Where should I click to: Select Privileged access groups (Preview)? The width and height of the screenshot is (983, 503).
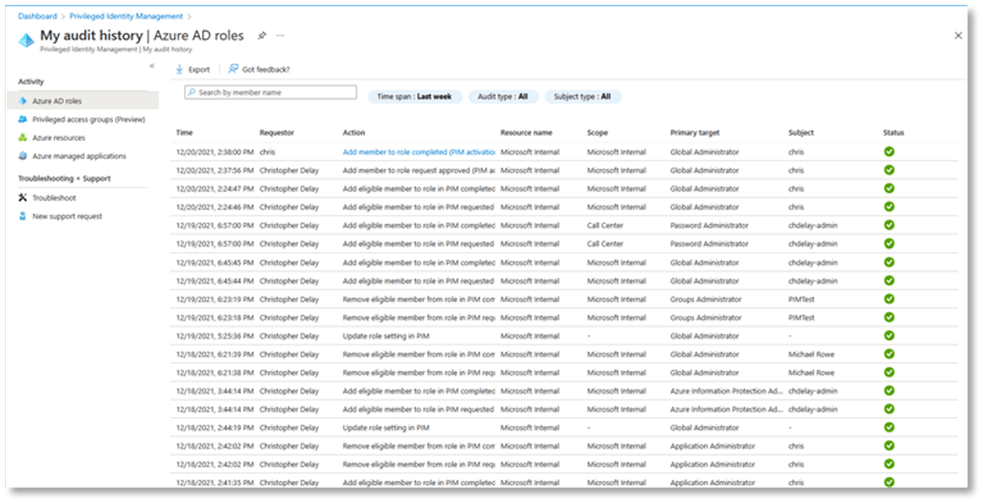click(88, 119)
